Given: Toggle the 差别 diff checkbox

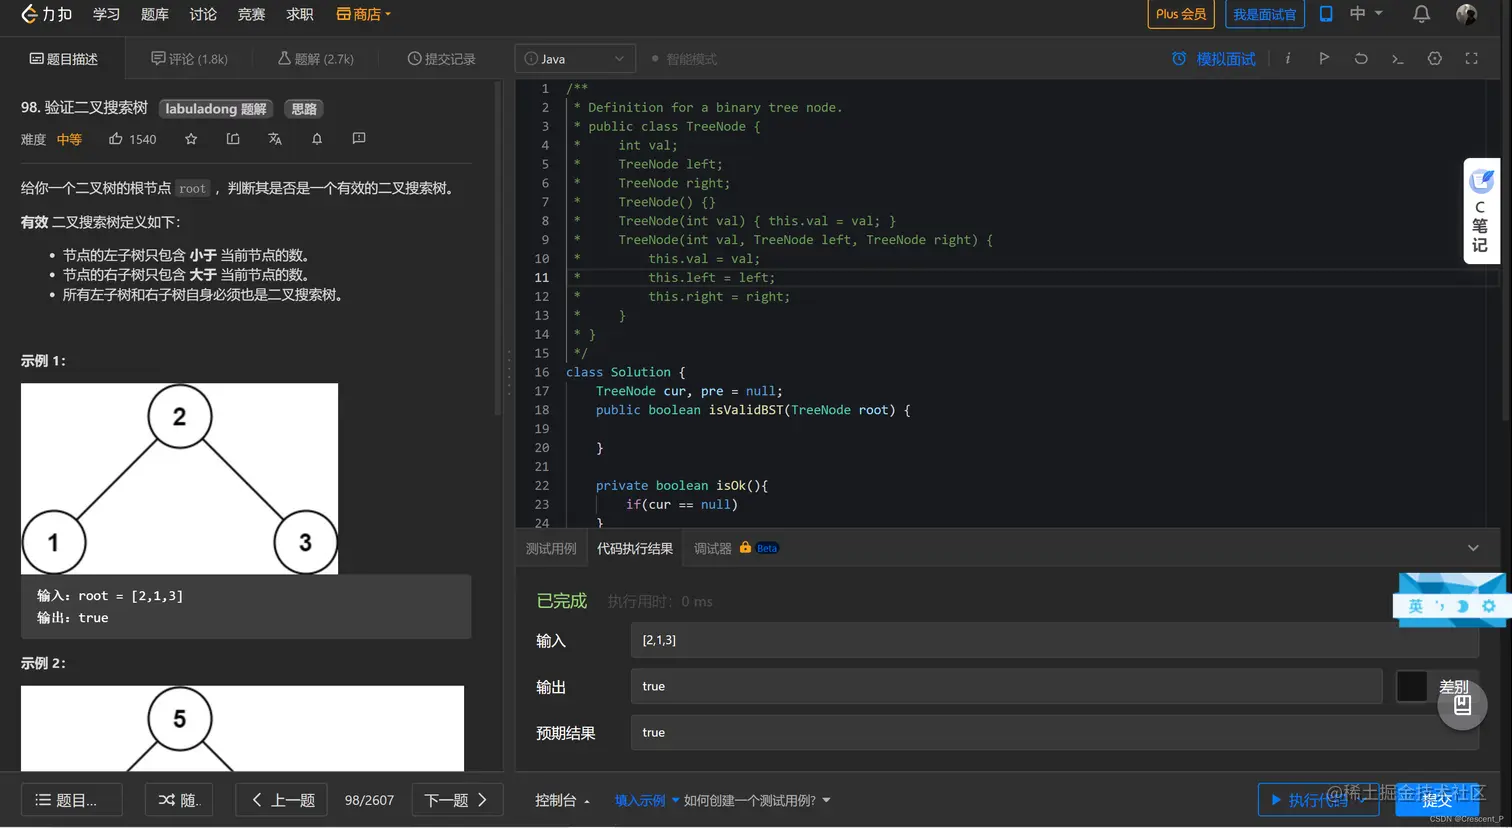Looking at the screenshot, I should pos(1411,687).
